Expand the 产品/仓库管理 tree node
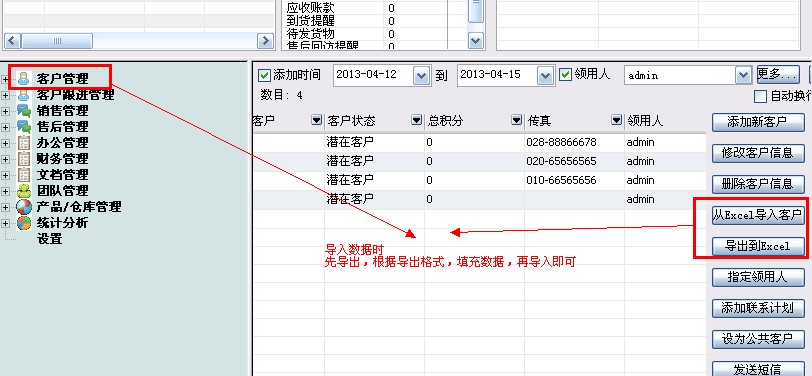 (6, 208)
